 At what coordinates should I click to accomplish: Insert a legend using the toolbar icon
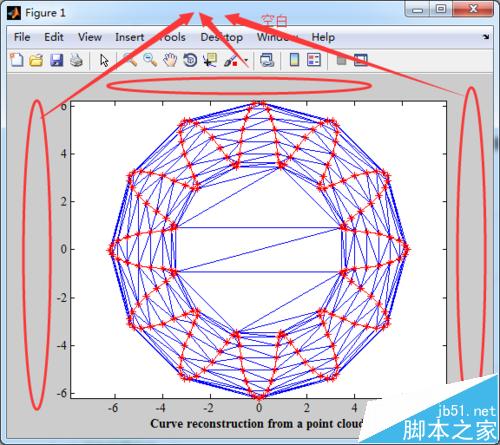point(314,60)
